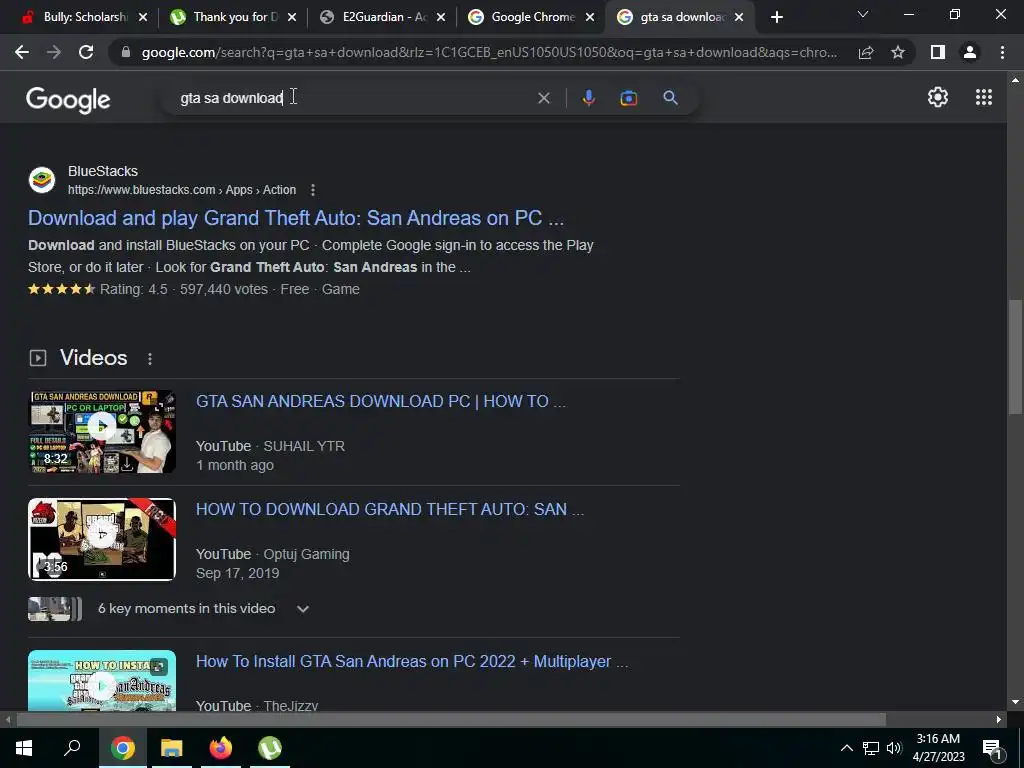Open BlueStacks result options menu
The image size is (1024, 768).
click(313, 190)
